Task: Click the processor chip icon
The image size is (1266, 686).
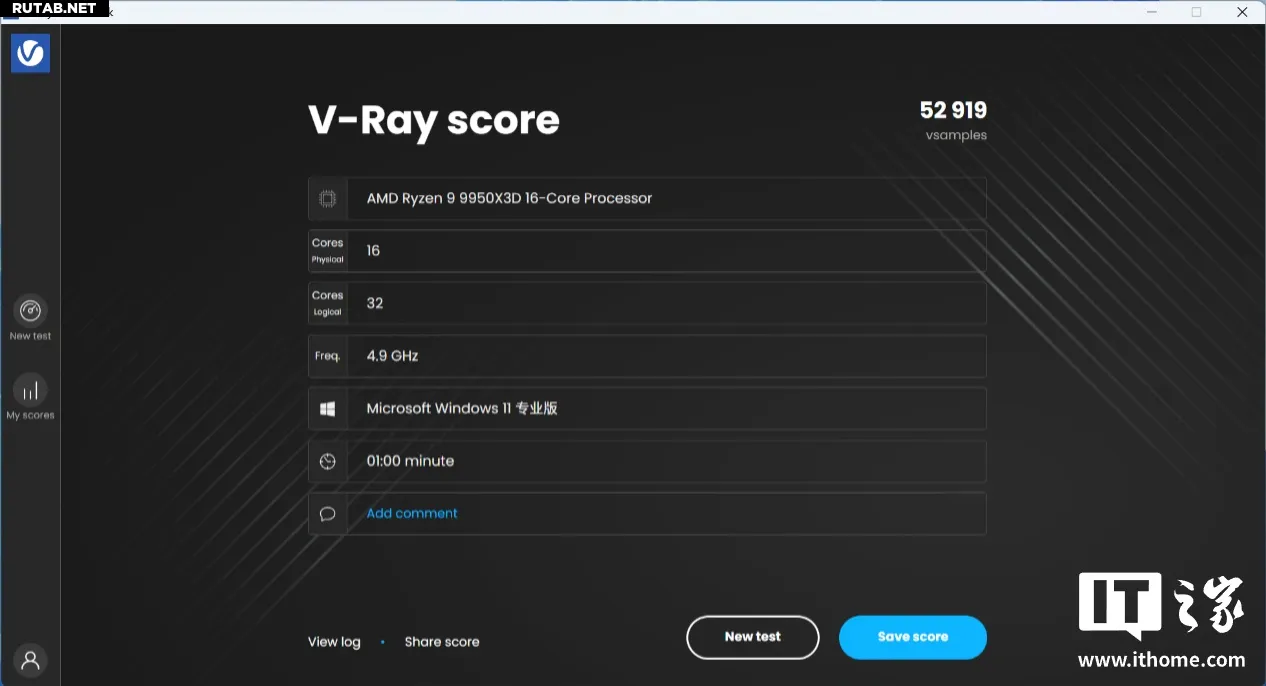Action: (x=328, y=199)
